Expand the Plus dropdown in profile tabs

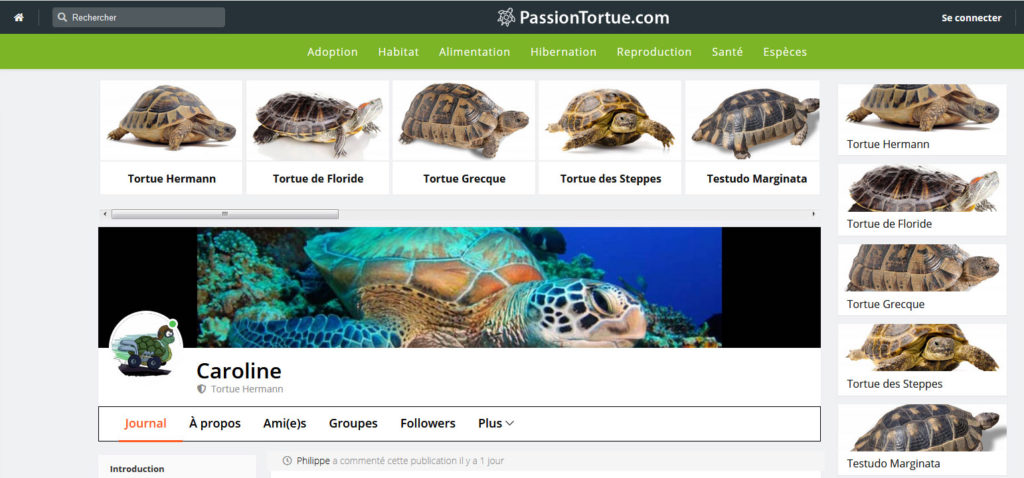click(x=496, y=423)
